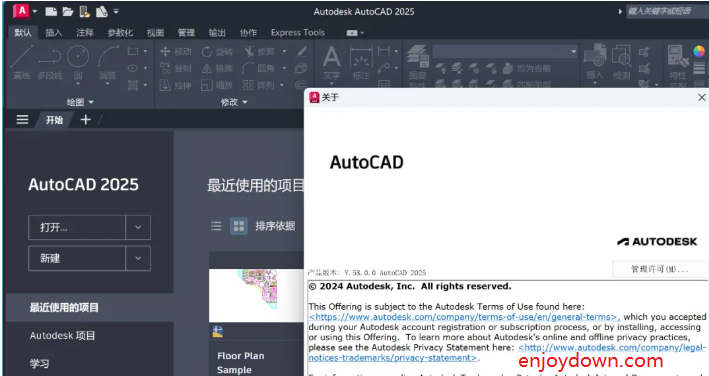Click the Erase pencil icon in Modify panel
The width and height of the screenshot is (709, 376).
click(301, 52)
